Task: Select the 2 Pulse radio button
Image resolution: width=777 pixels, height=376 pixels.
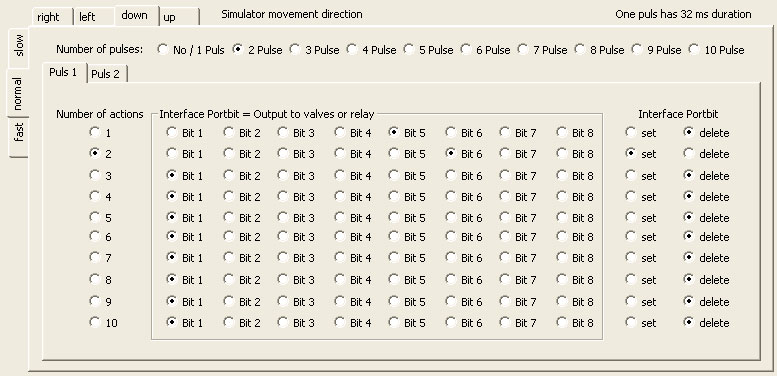Action: coord(237,50)
